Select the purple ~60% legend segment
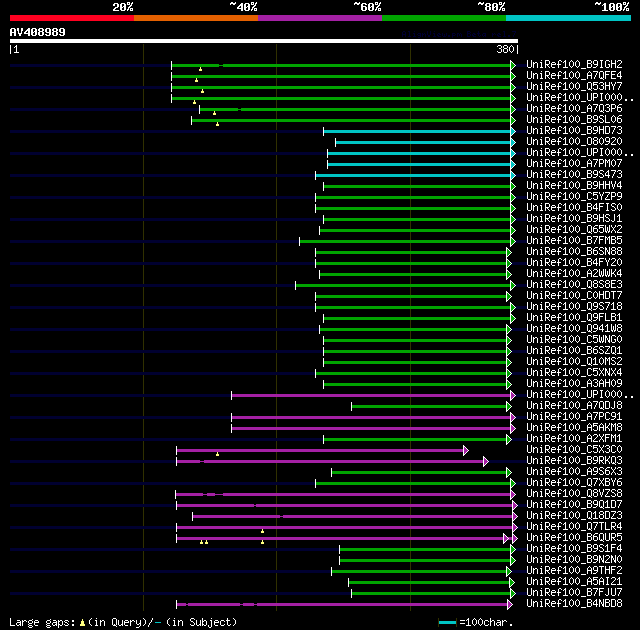This screenshot has width=640, height=630. tap(320, 18)
